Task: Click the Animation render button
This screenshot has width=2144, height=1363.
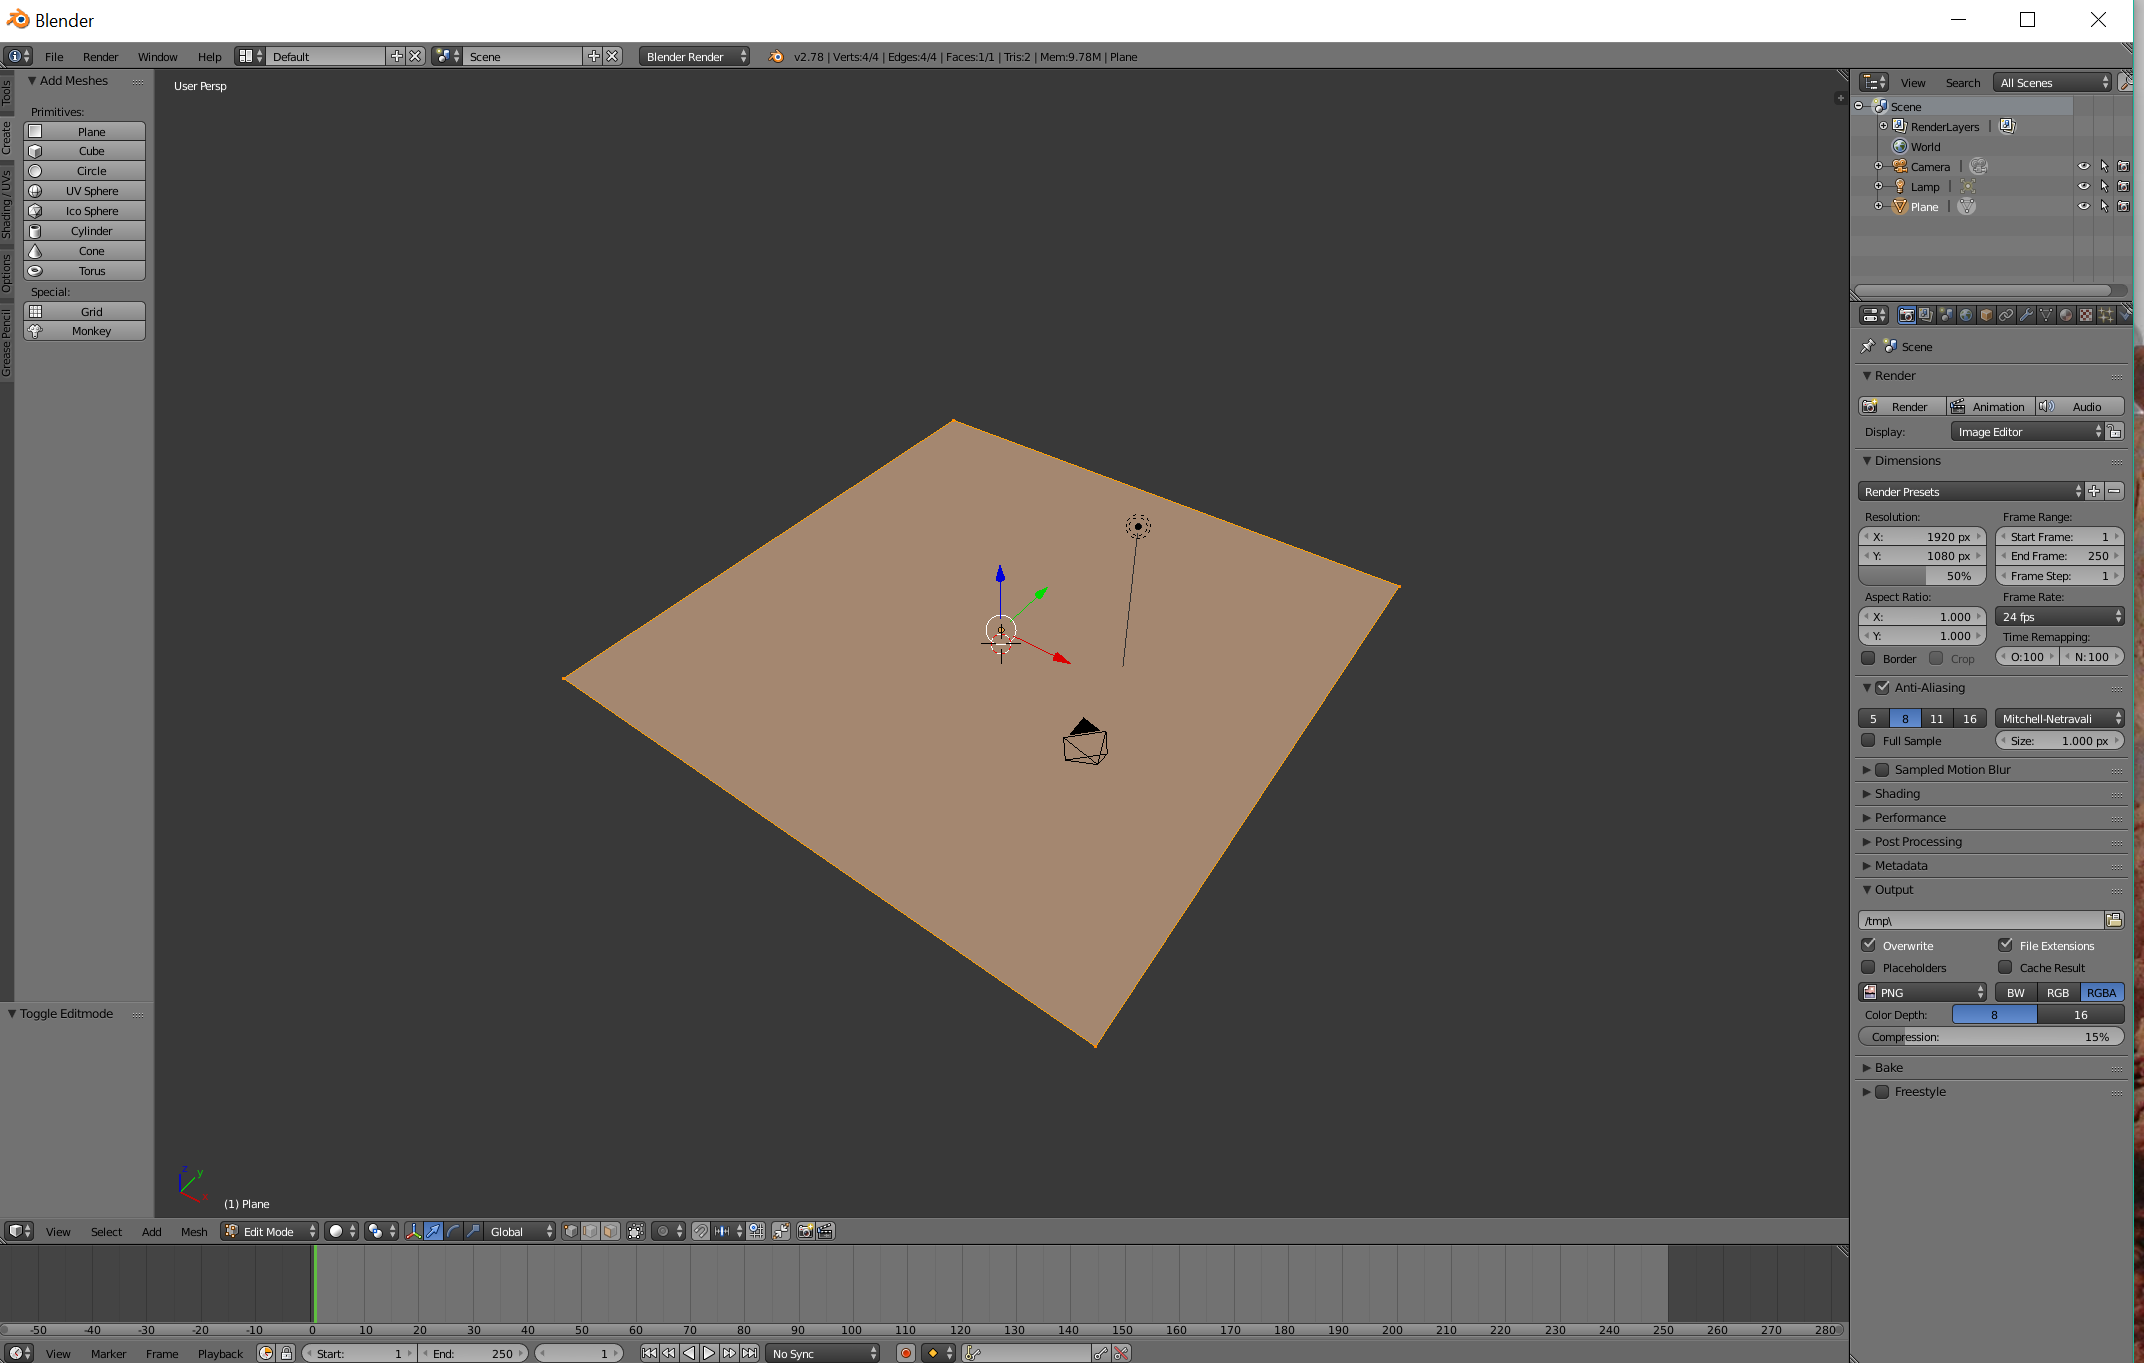Action: tap(1989, 407)
